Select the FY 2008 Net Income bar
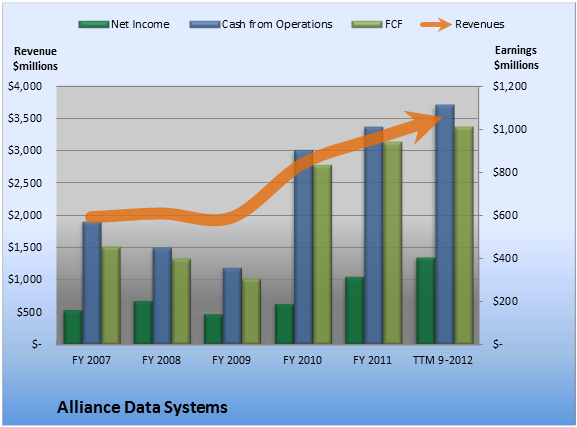Image resolution: width=577 pixels, height=427 pixels. click(143, 323)
